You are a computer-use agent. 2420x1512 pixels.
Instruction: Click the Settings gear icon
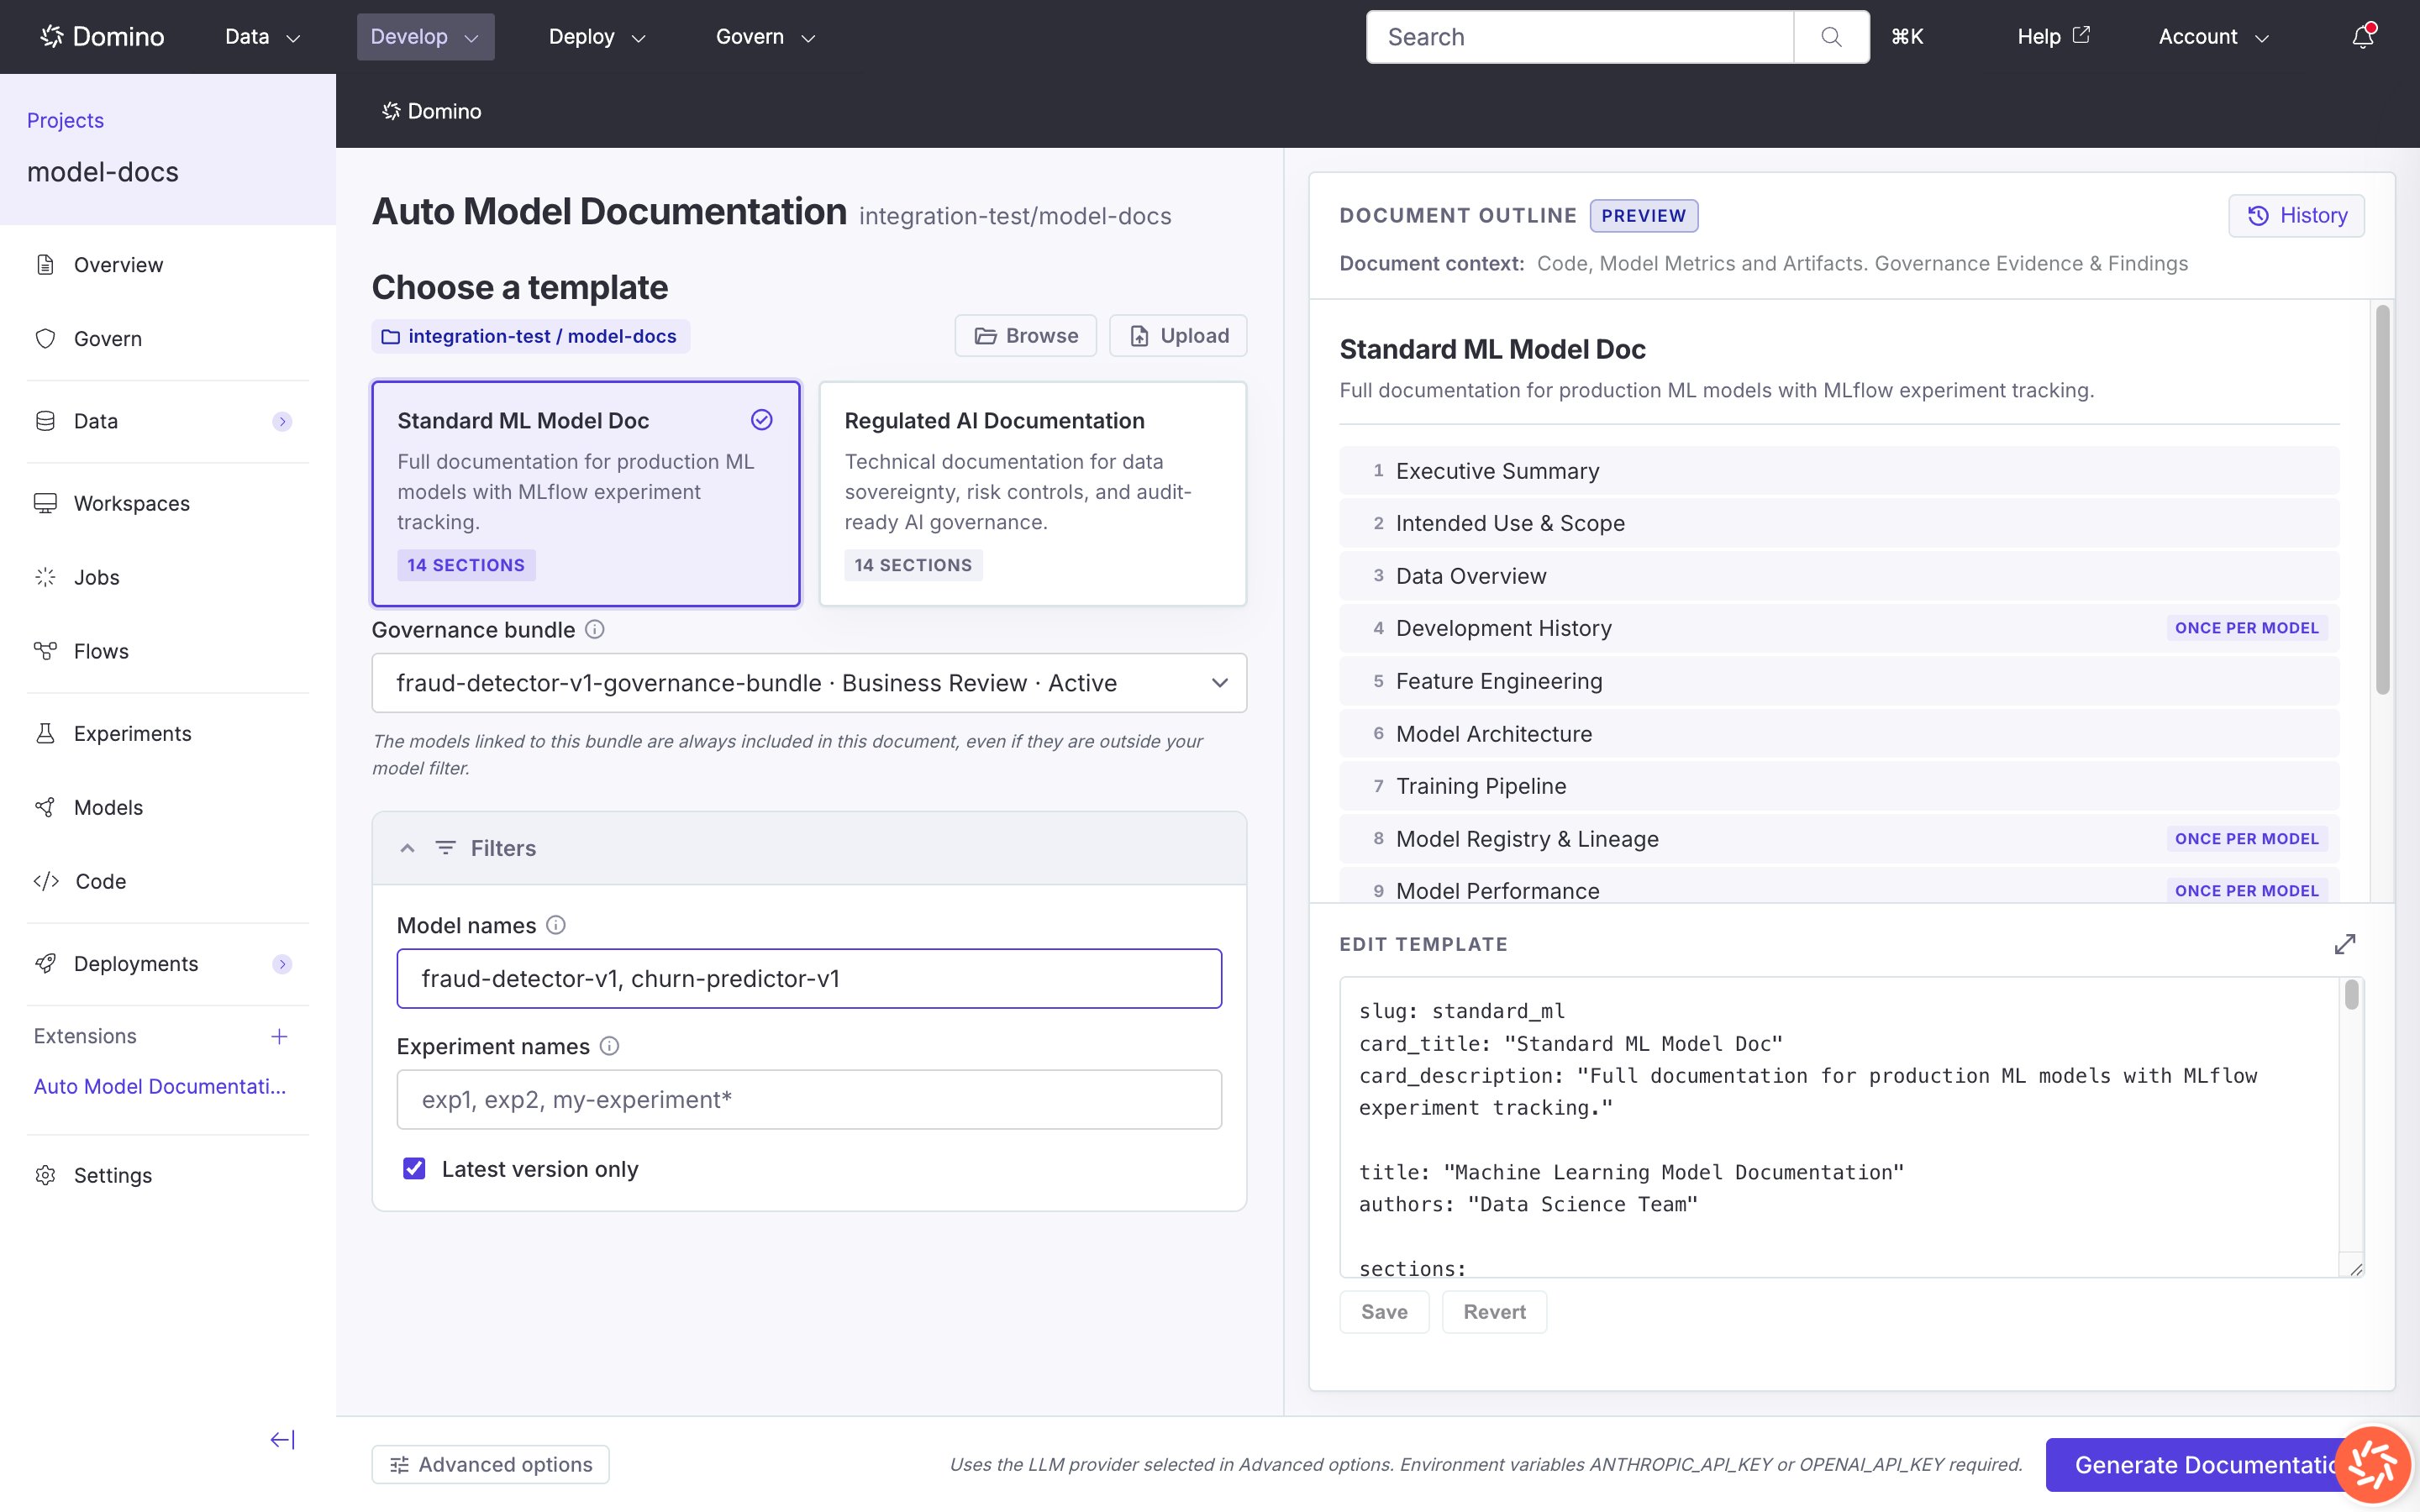[x=45, y=1175]
